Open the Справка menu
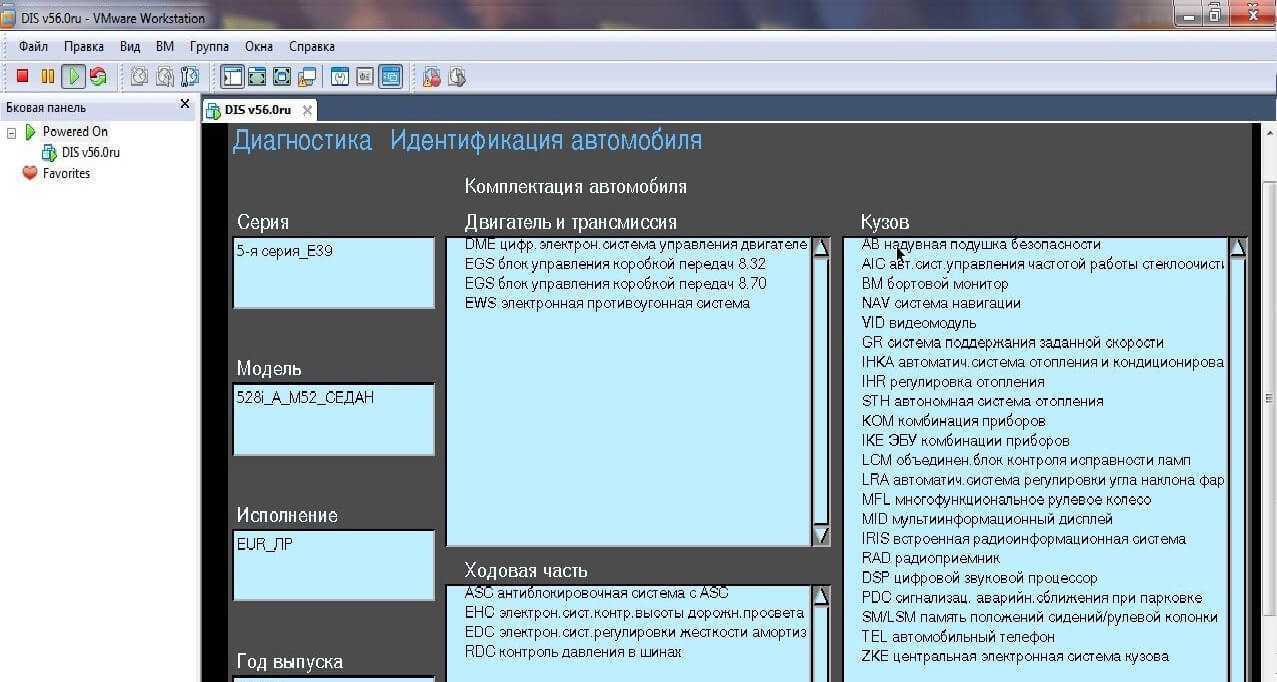Screen dimensions: 1277x682 (x=311, y=46)
